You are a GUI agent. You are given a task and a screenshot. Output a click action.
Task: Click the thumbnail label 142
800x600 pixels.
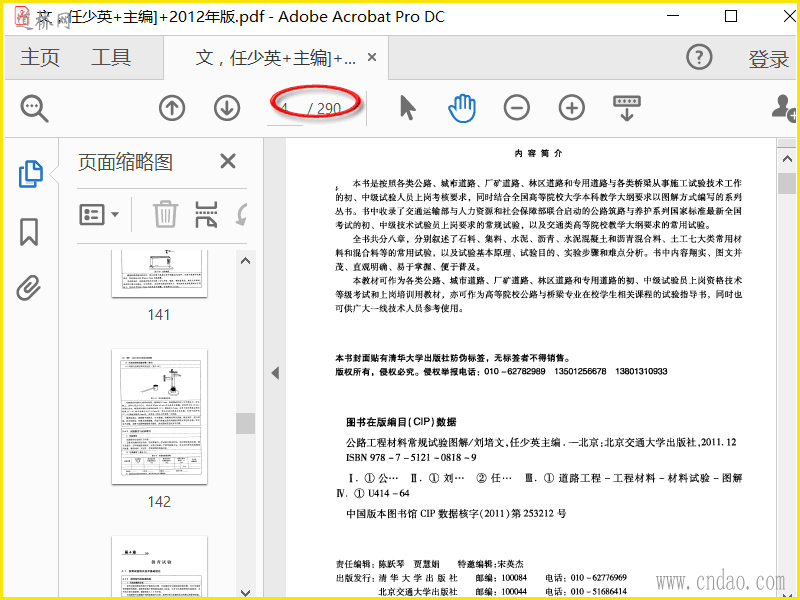pyautogui.click(x=159, y=502)
